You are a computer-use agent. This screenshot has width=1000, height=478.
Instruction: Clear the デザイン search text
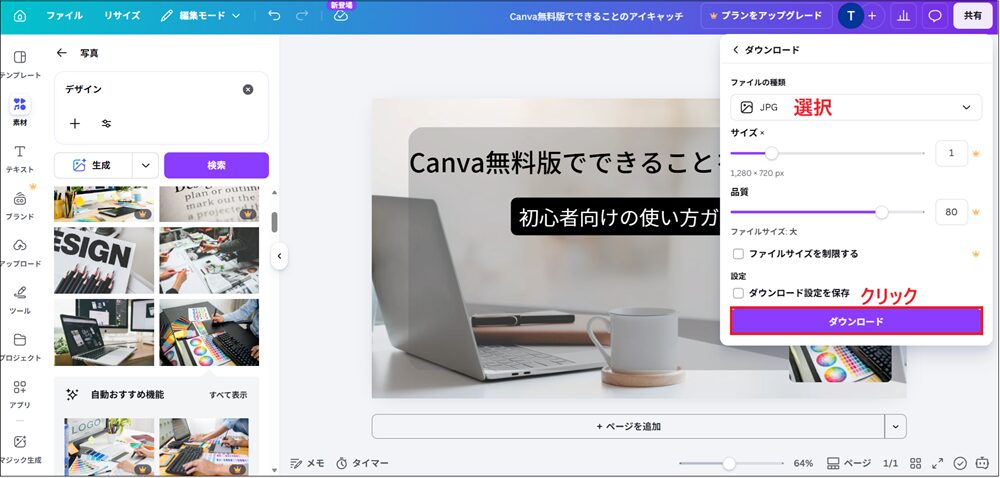click(248, 89)
